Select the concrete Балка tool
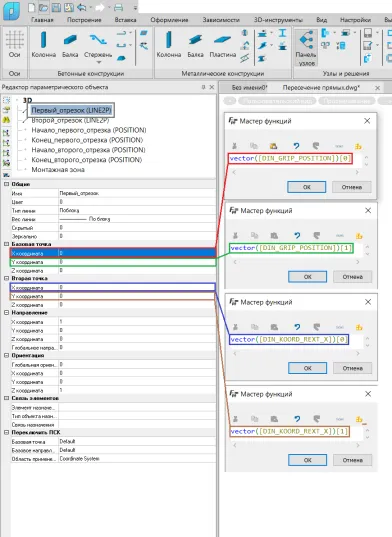Screen dimensions: 392x537 point(70,44)
